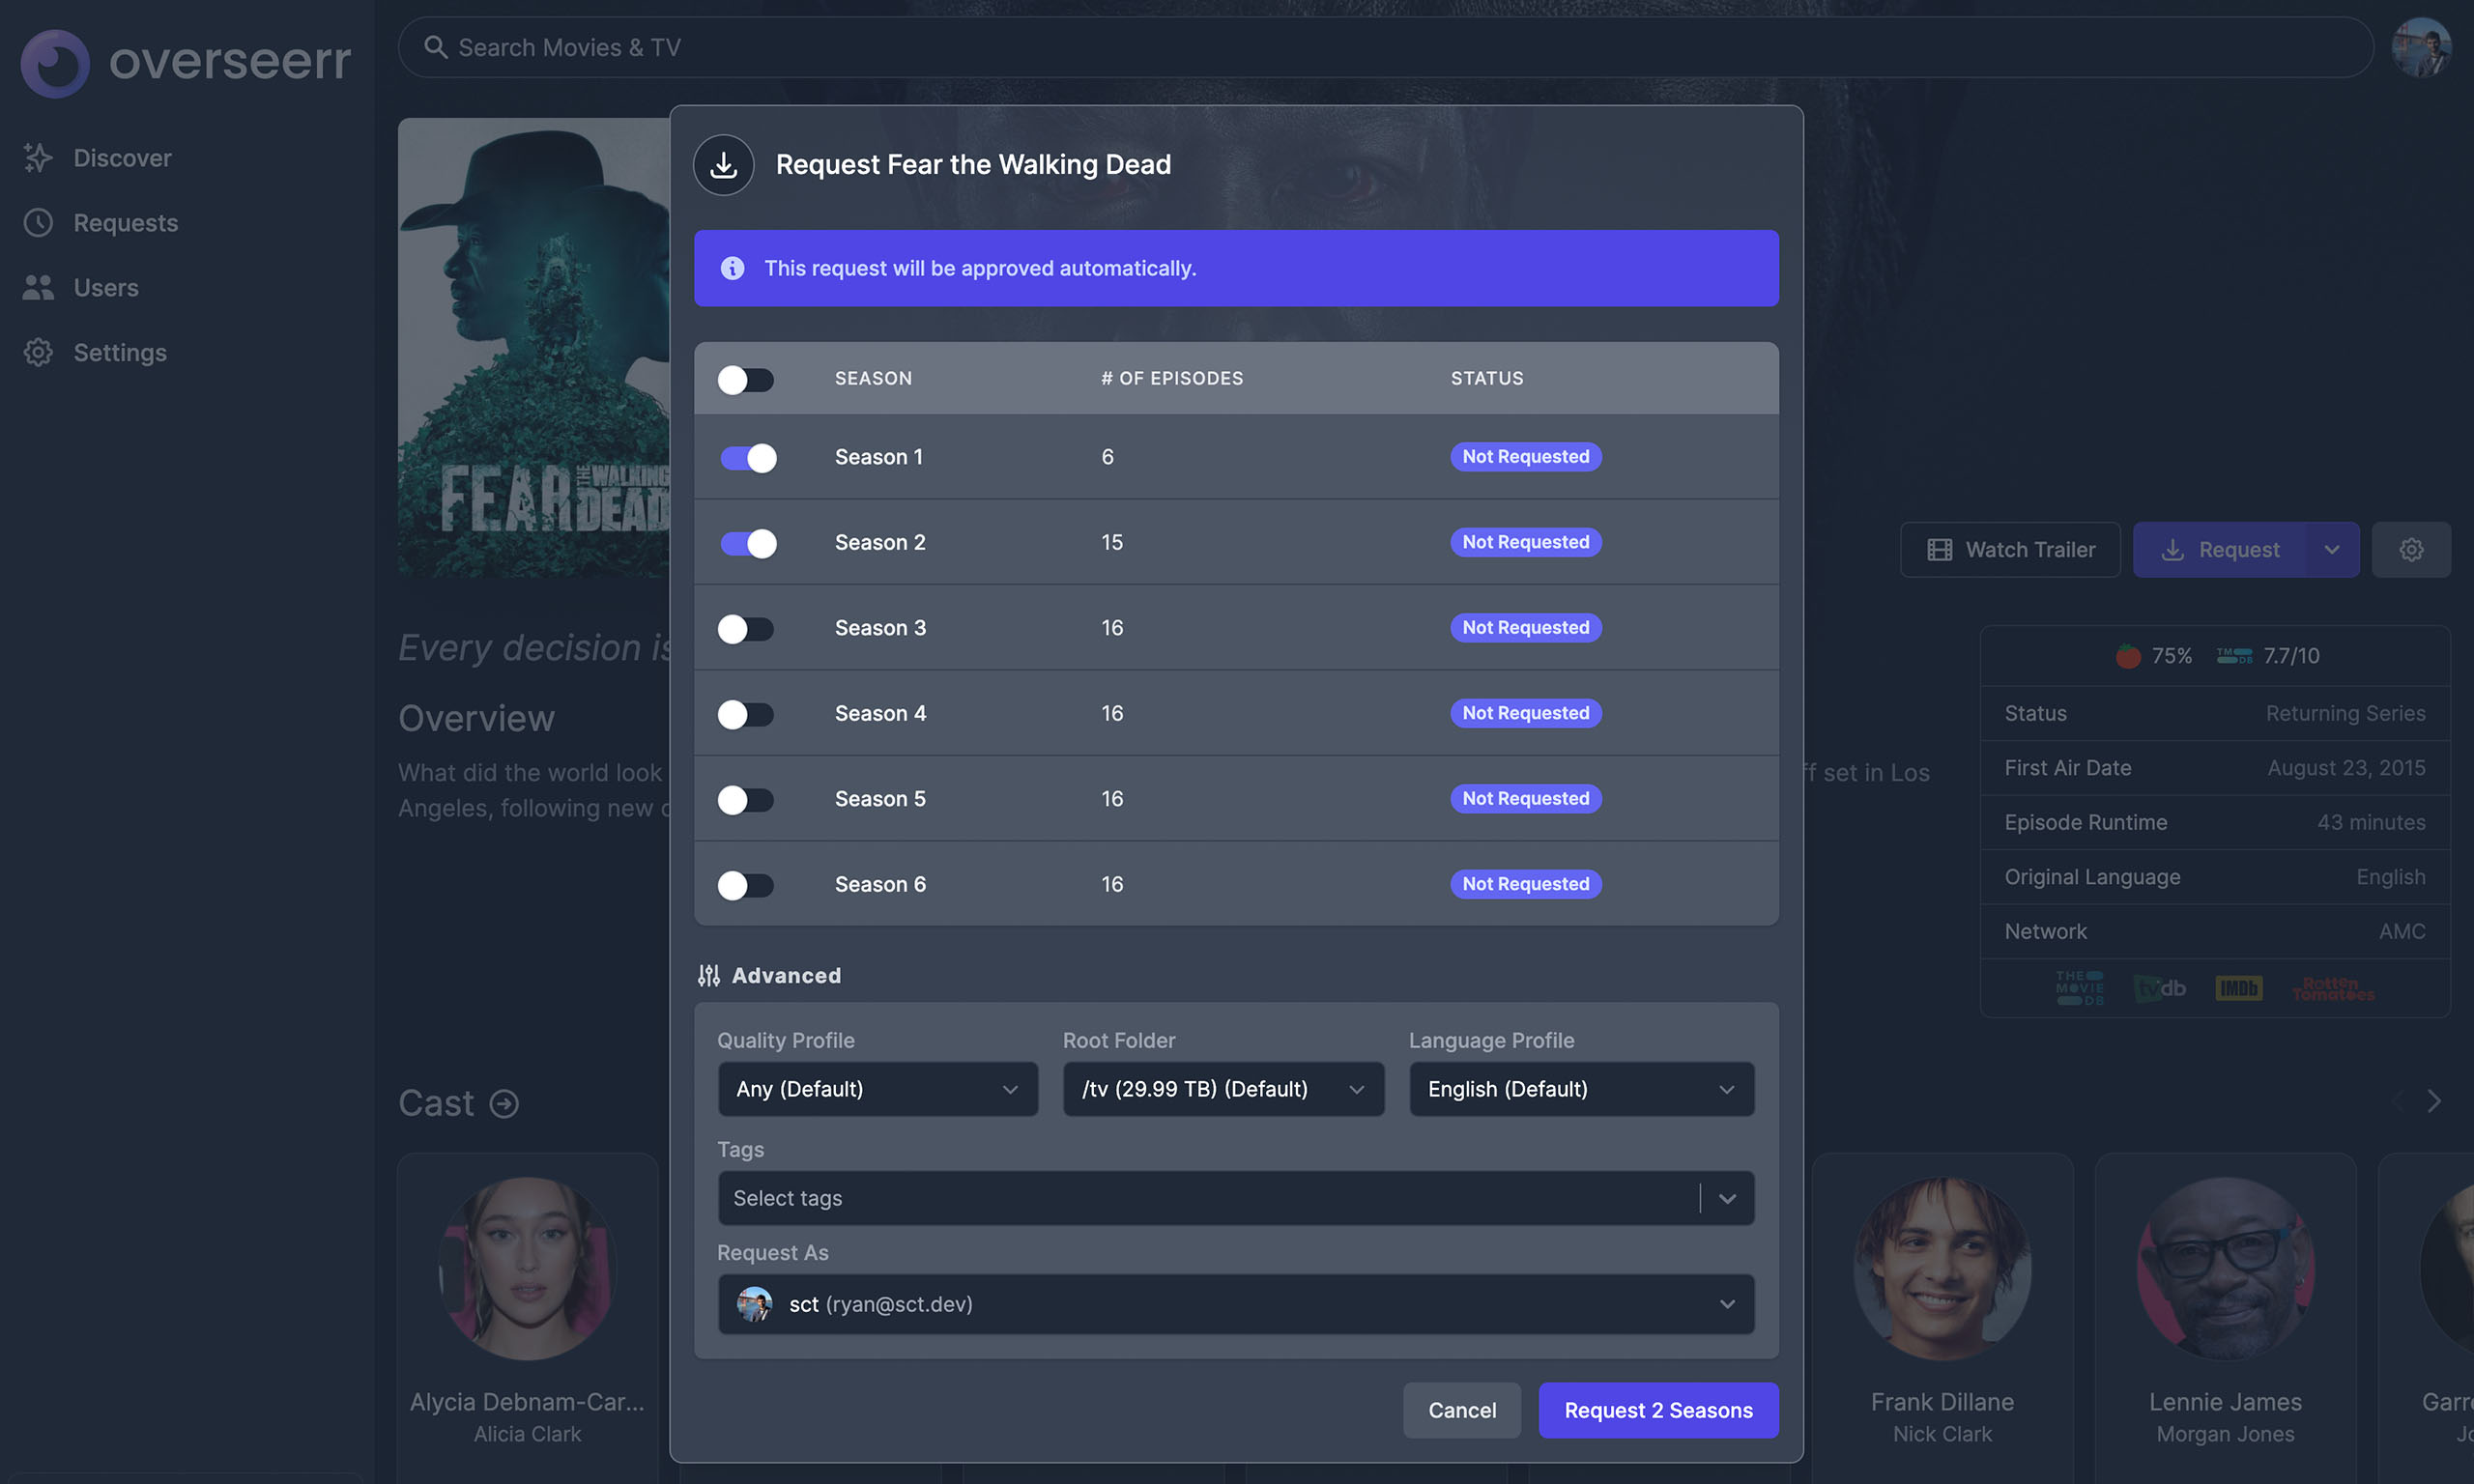Disable the select-all seasons toggle
The image size is (2474, 1484).
744,378
